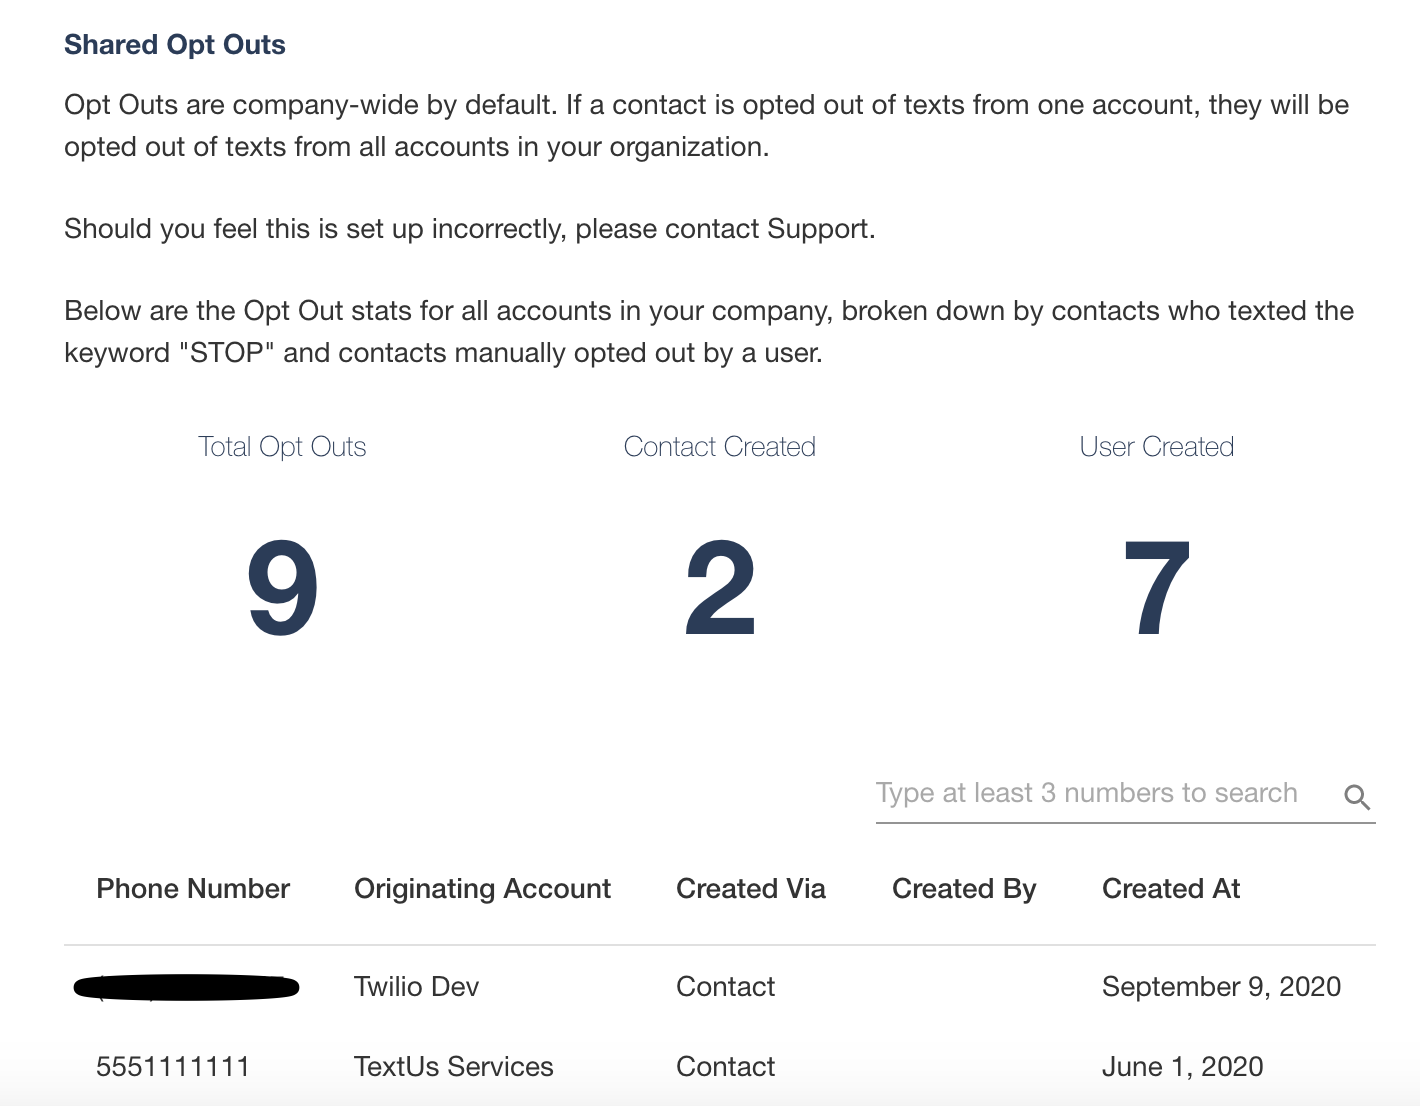Click the search input field

[x=1090, y=792]
